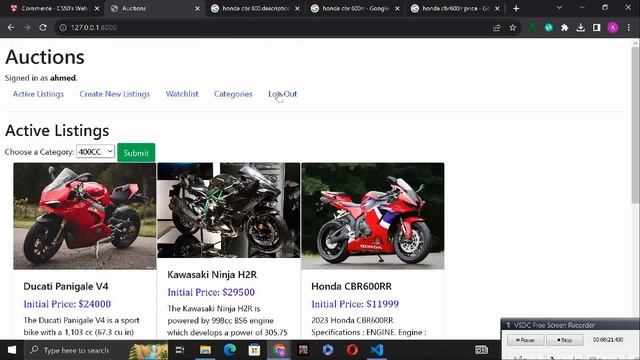The height and width of the screenshot is (360, 640).
Task: Click the share page icon in address bar
Action: point(497,27)
